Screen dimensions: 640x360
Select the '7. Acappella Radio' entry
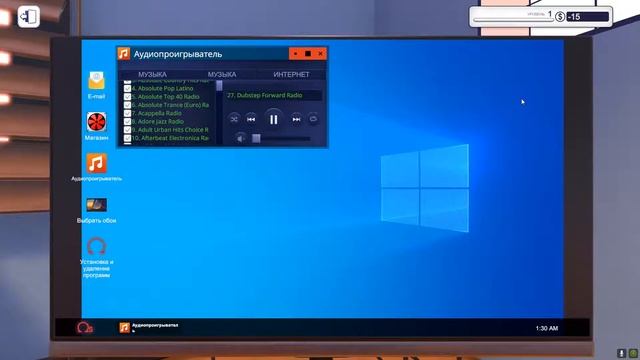(156, 113)
